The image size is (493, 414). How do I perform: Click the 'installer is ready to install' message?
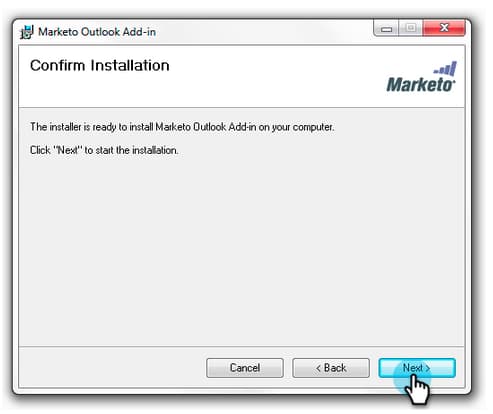coord(182,127)
